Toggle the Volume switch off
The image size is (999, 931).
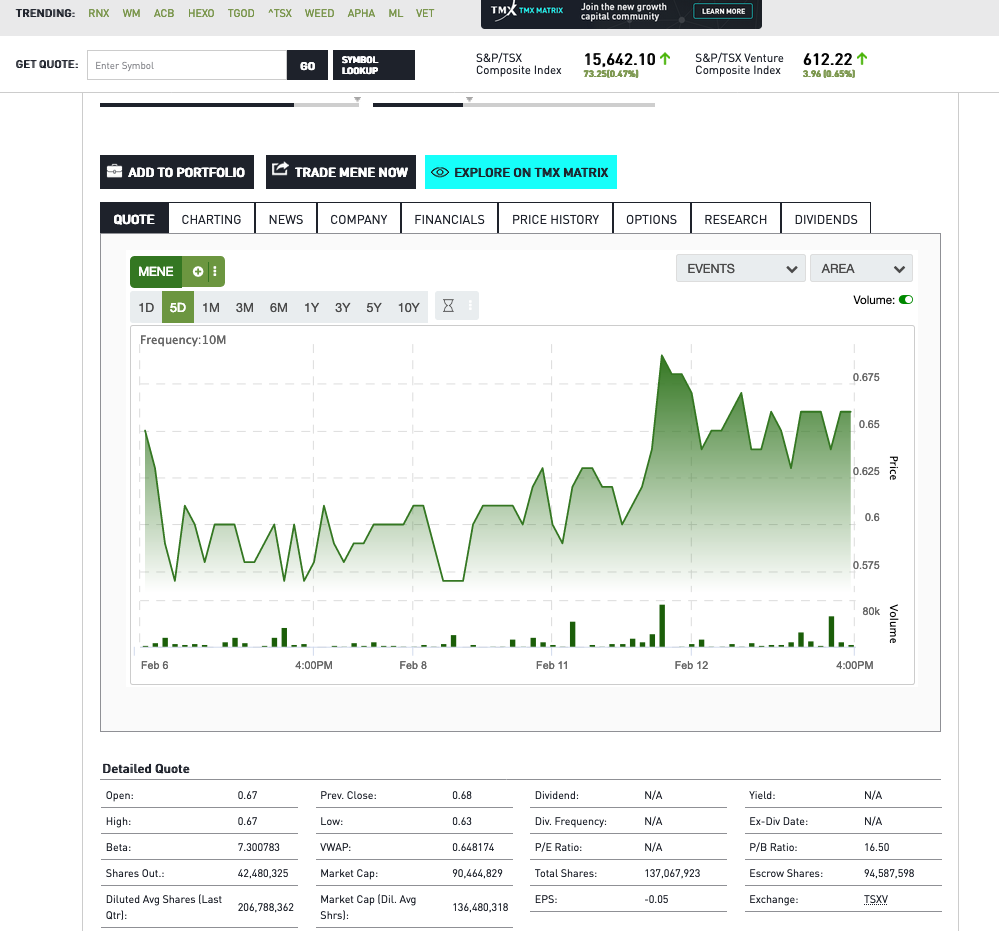[x=906, y=300]
